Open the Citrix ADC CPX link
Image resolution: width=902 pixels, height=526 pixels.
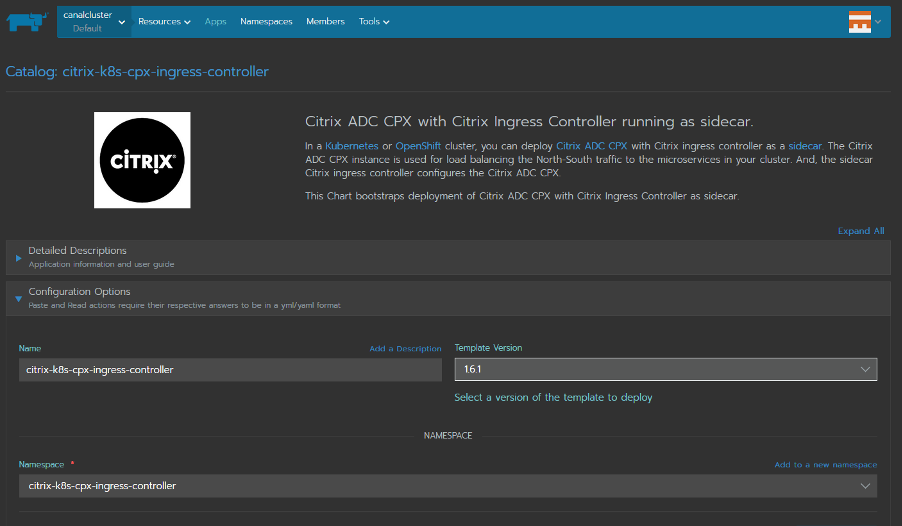[590, 146]
